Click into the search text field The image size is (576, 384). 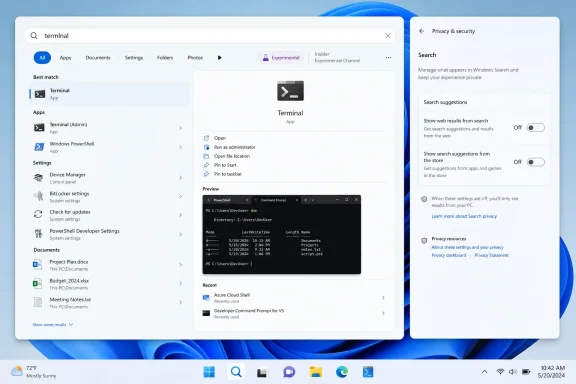pyautogui.click(x=209, y=36)
